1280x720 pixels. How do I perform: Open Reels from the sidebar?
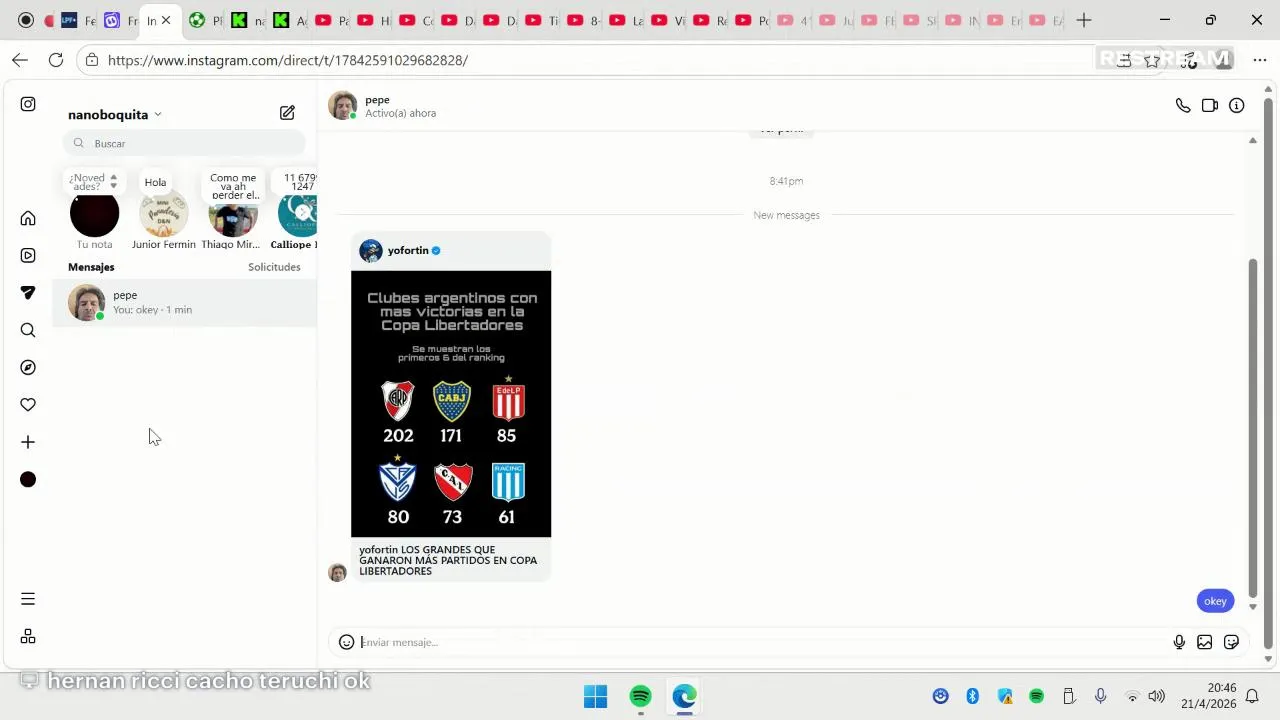point(28,256)
